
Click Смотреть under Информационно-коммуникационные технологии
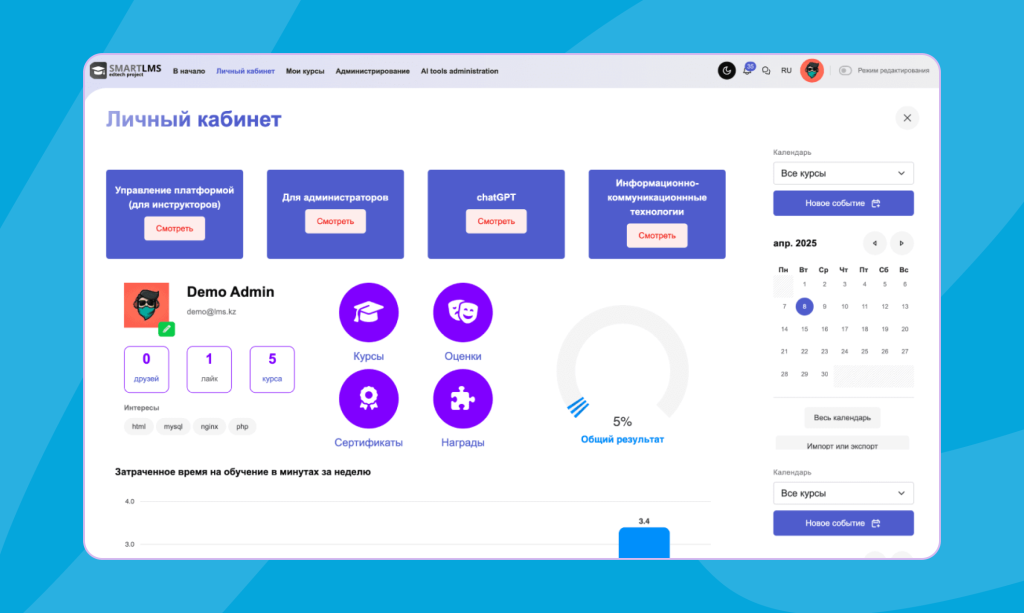(657, 236)
